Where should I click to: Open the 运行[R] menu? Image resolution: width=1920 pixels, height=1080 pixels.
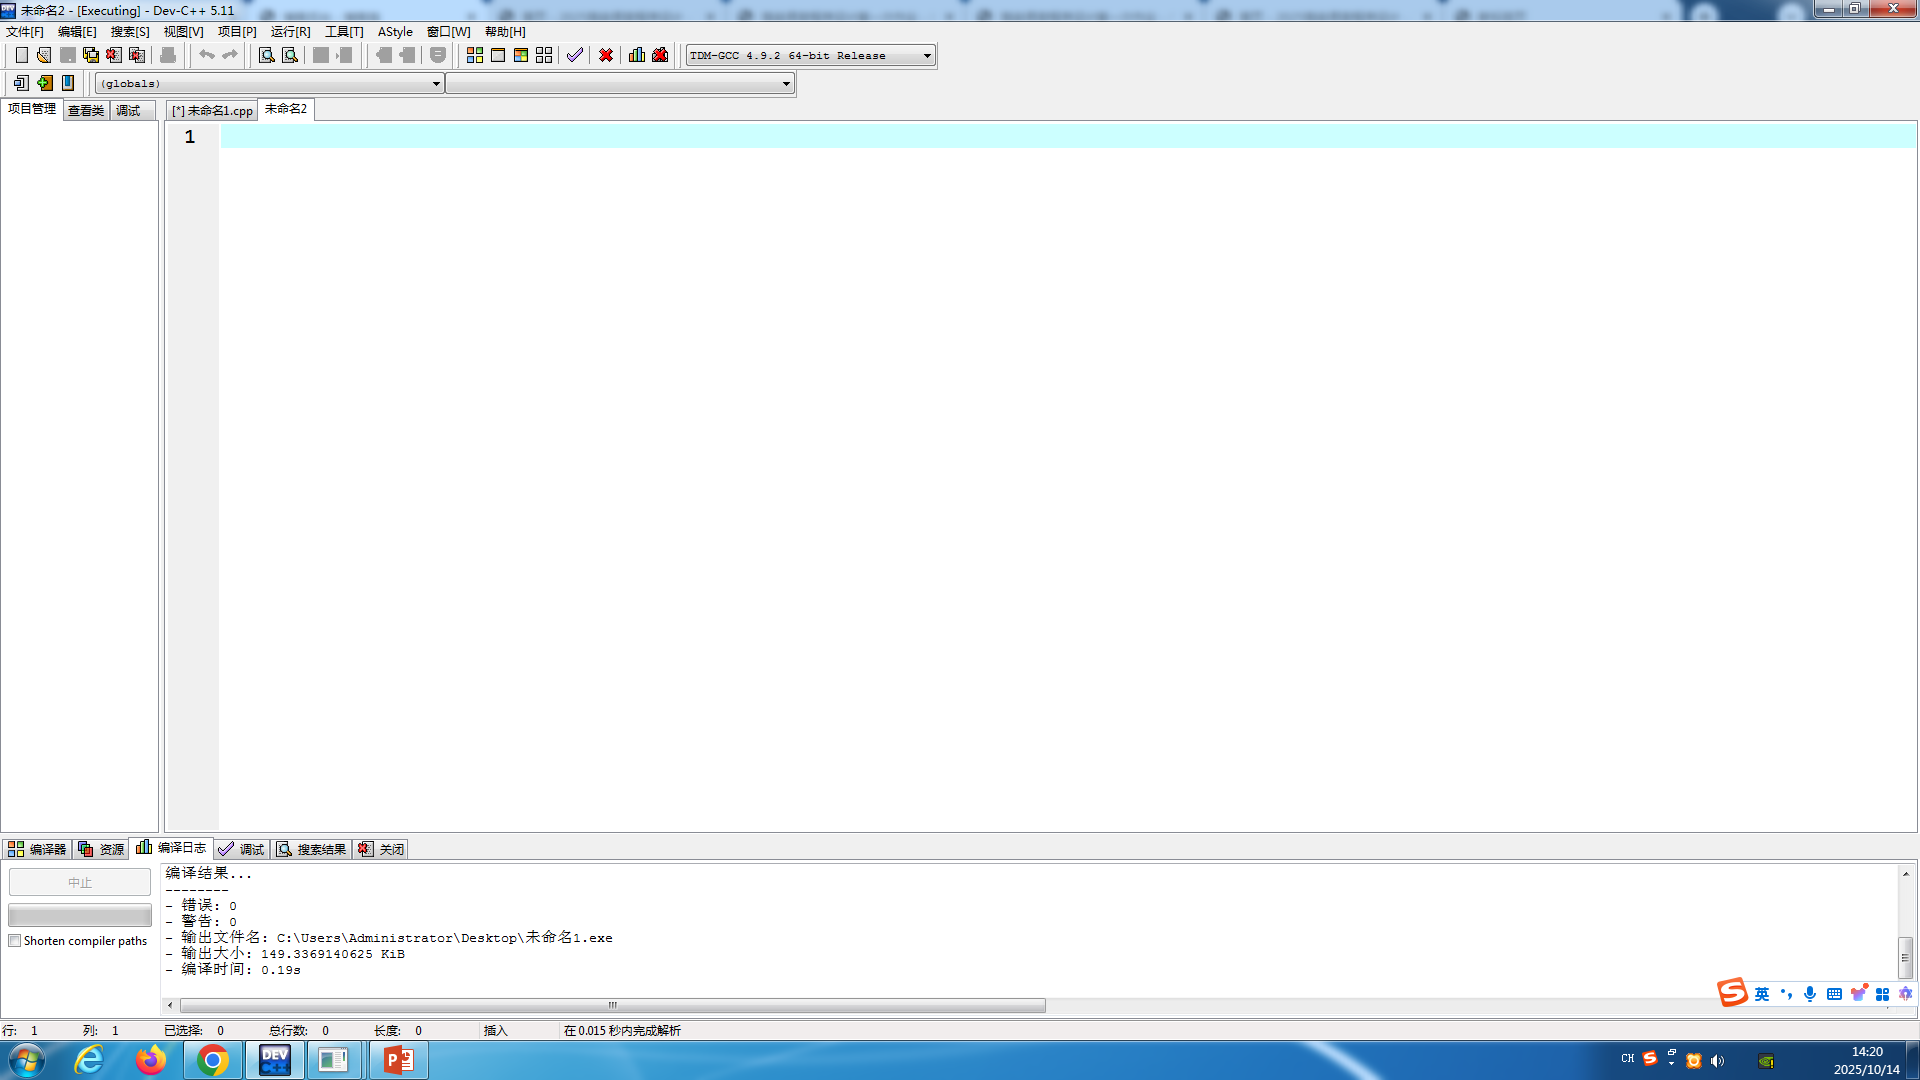[290, 32]
